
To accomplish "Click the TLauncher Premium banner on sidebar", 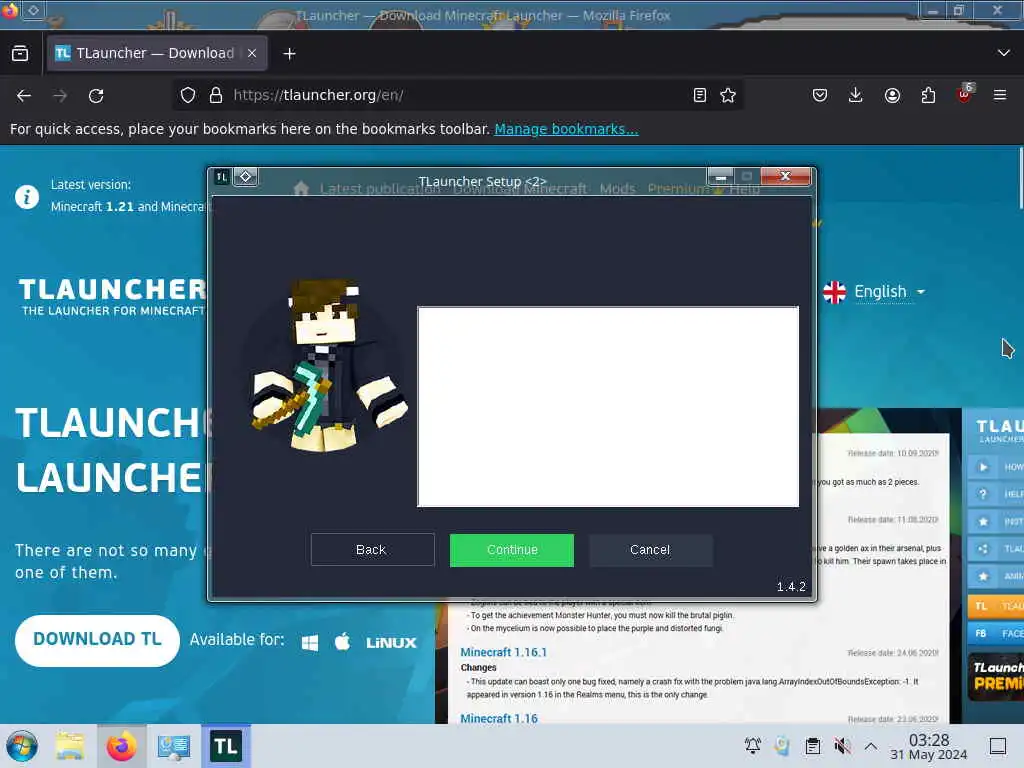I will tap(995, 677).
